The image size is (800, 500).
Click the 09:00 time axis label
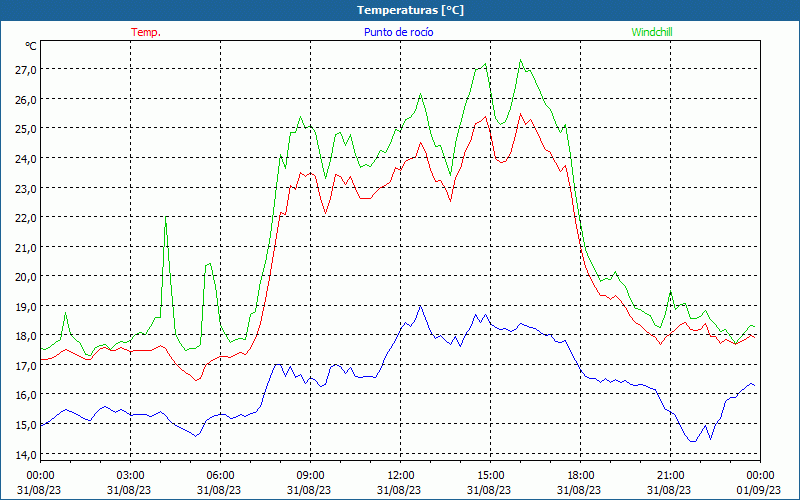tap(310, 476)
